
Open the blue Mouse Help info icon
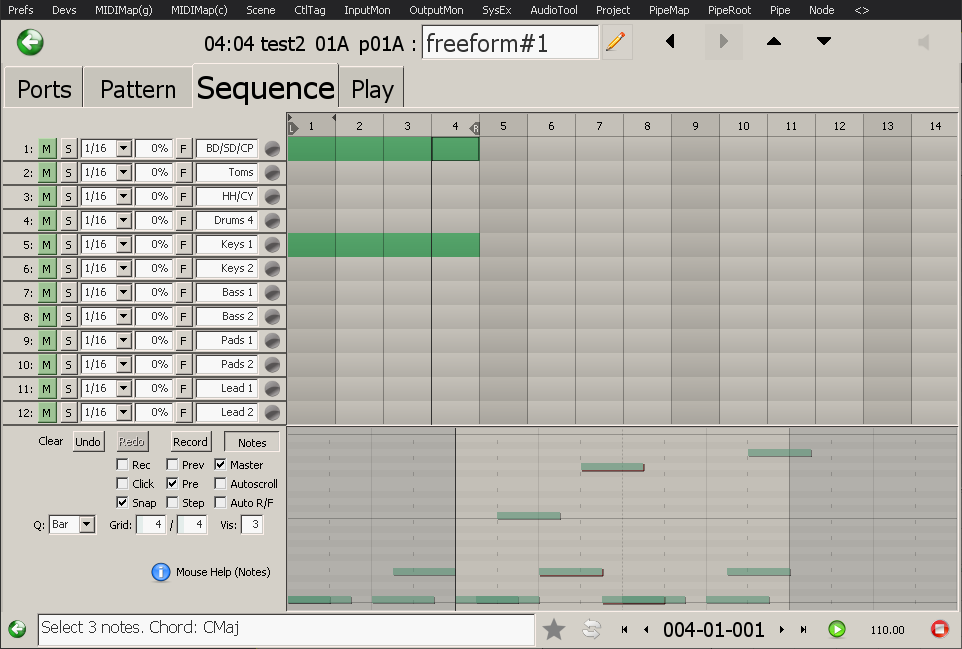click(160, 572)
